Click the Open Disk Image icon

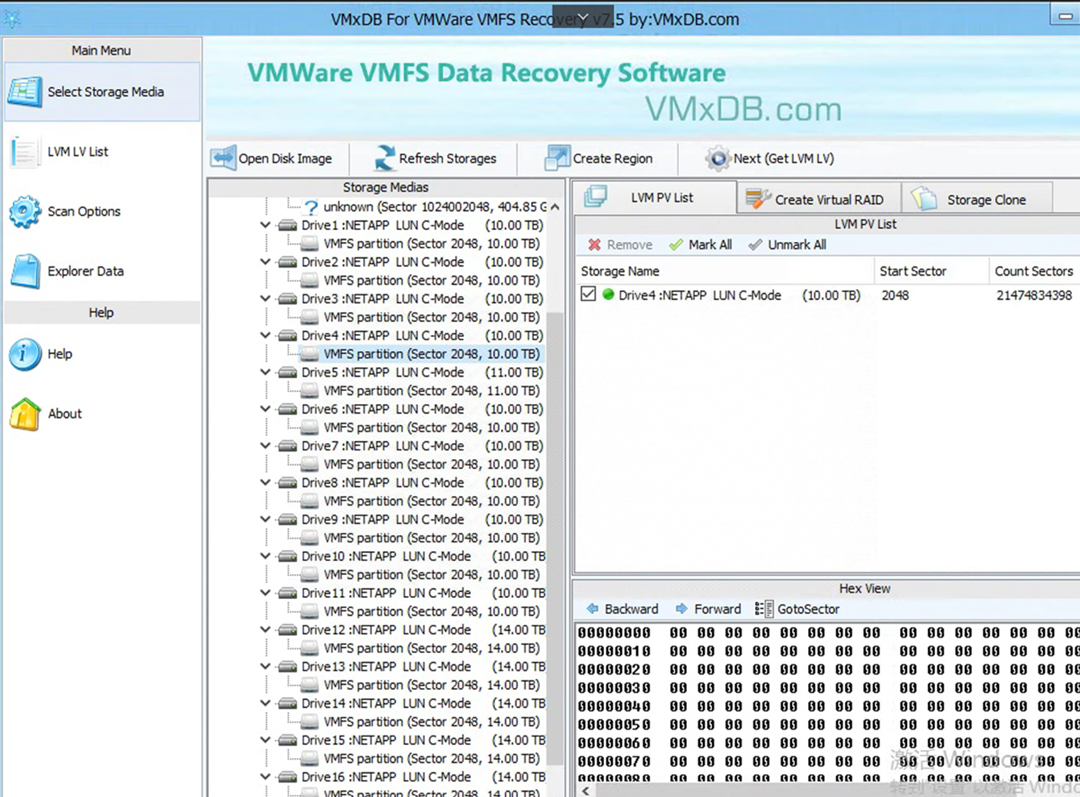click(x=223, y=158)
